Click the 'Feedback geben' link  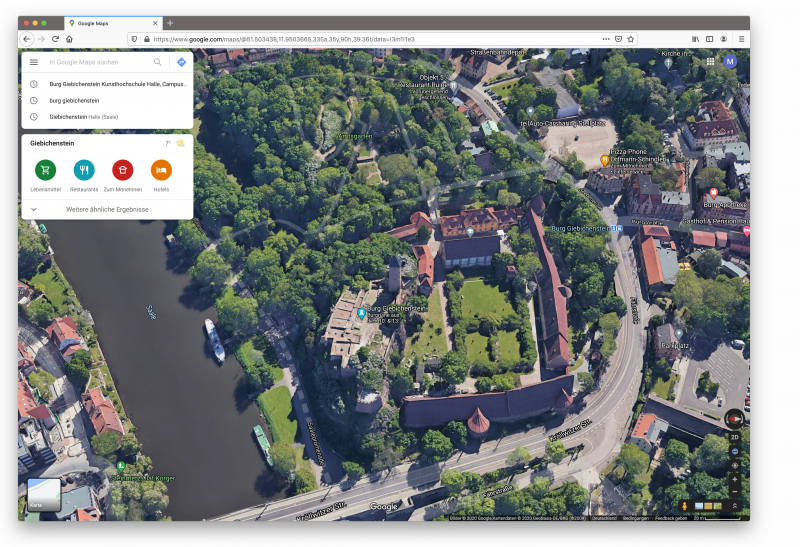pyautogui.click(x=672, y=518)
